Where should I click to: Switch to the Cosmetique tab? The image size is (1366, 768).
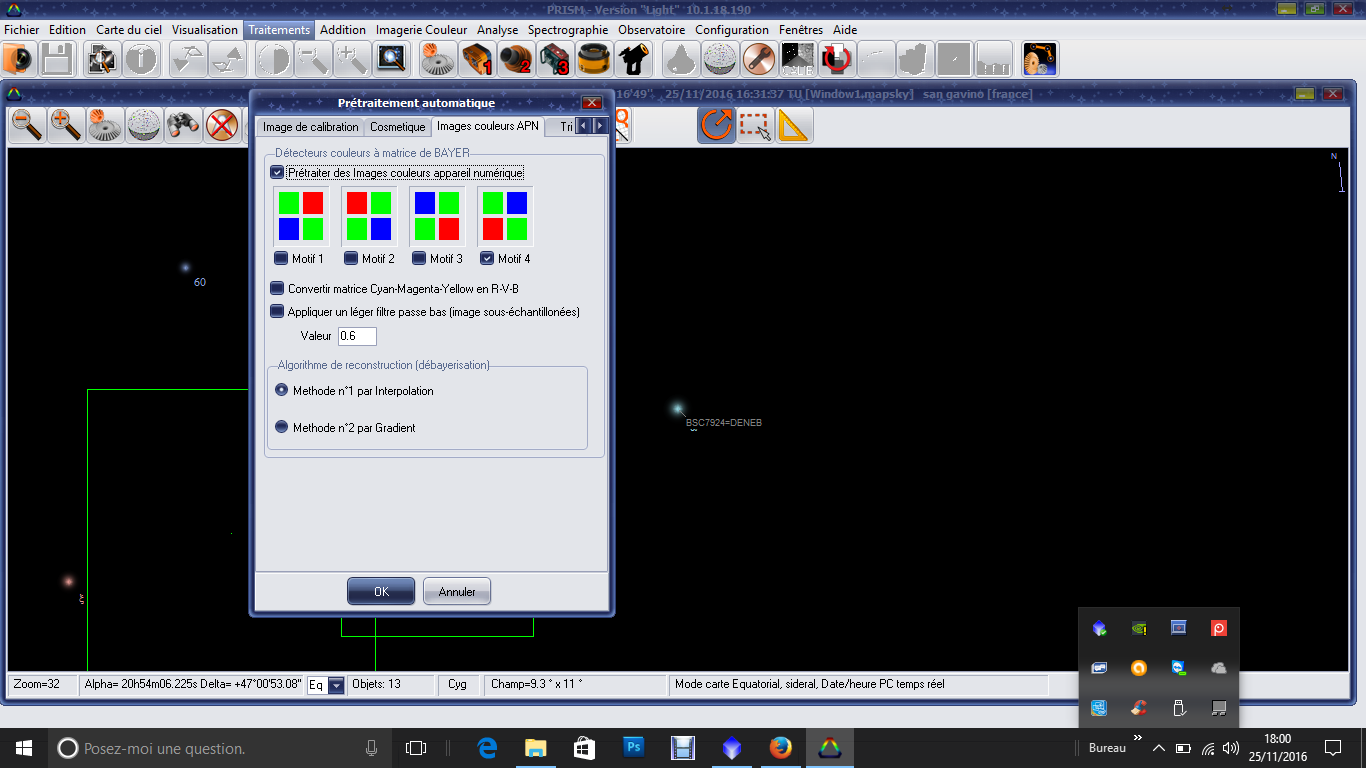[x=397, y=127]
